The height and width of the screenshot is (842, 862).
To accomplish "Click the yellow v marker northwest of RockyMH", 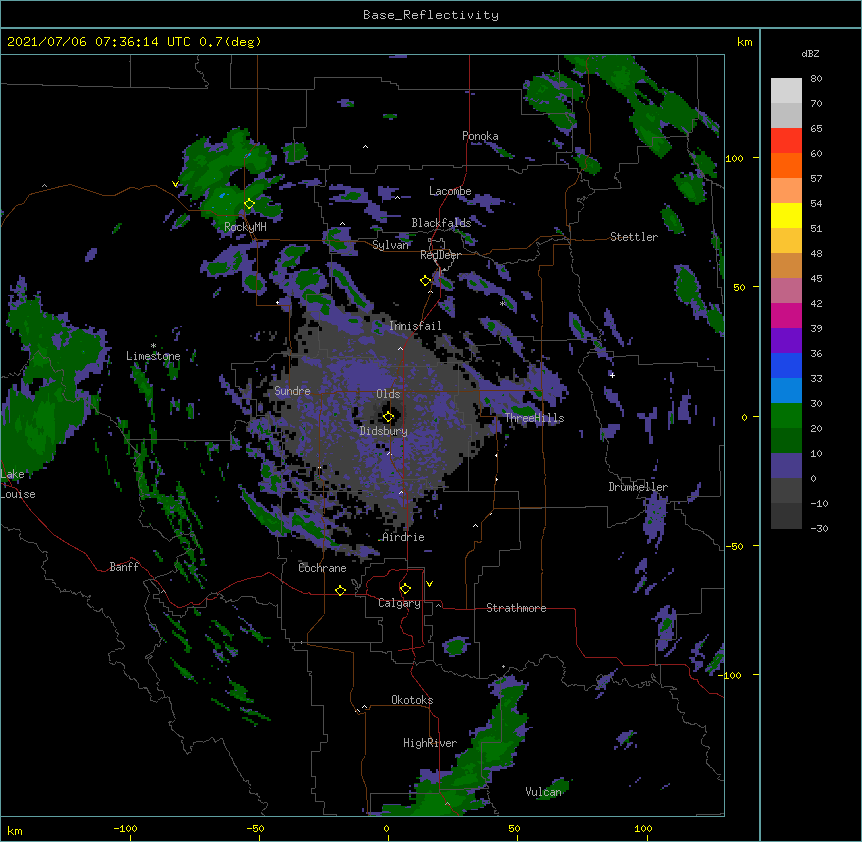I will (x=175, y=184).
